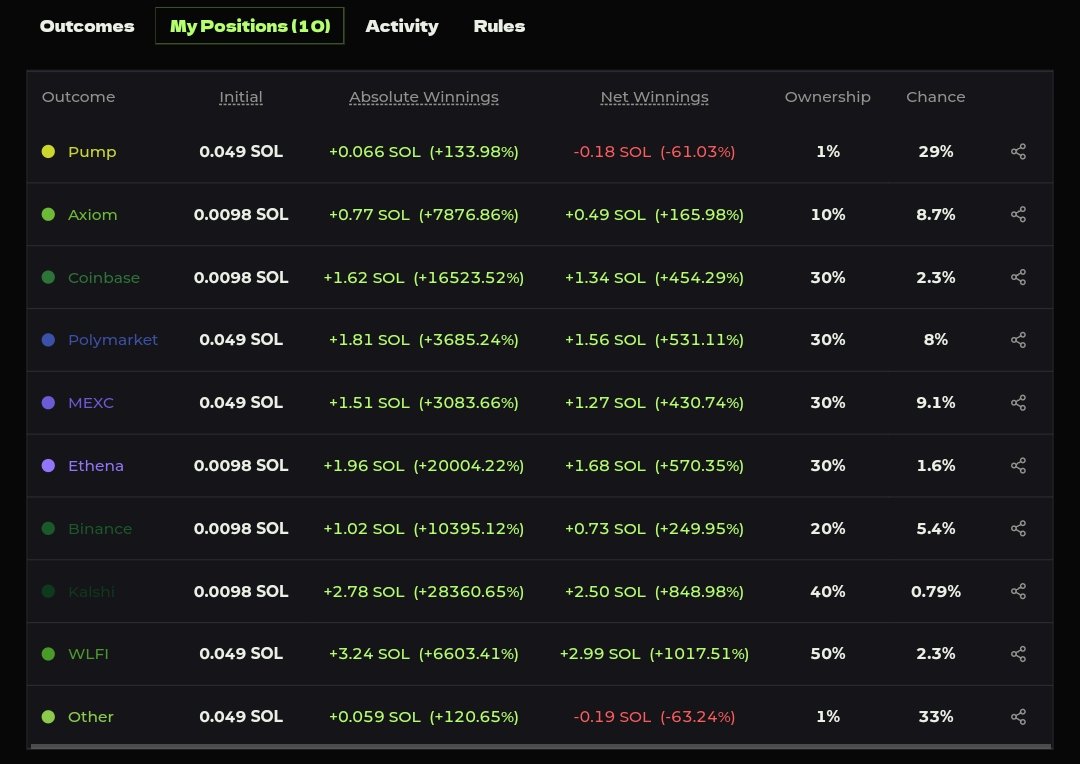Open the Ethena outcome name

pyautogui.click(x=96, y=466)
